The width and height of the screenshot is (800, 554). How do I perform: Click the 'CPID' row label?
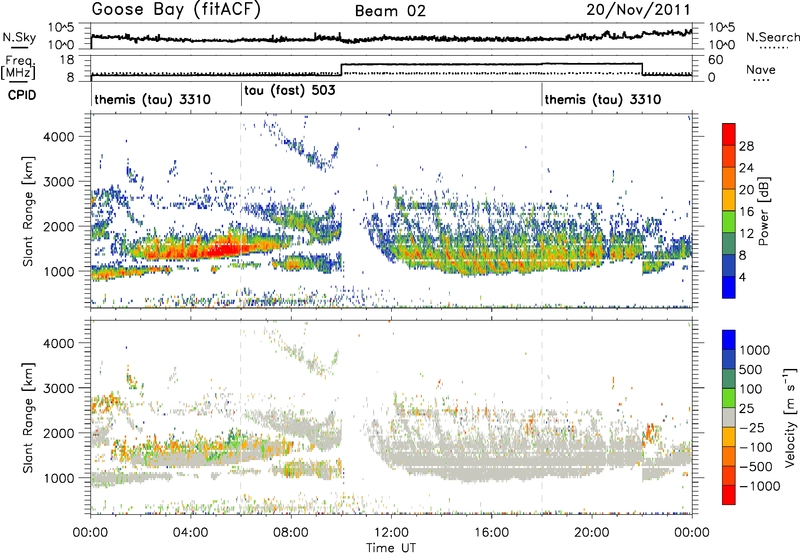click(x=22, y=95)
